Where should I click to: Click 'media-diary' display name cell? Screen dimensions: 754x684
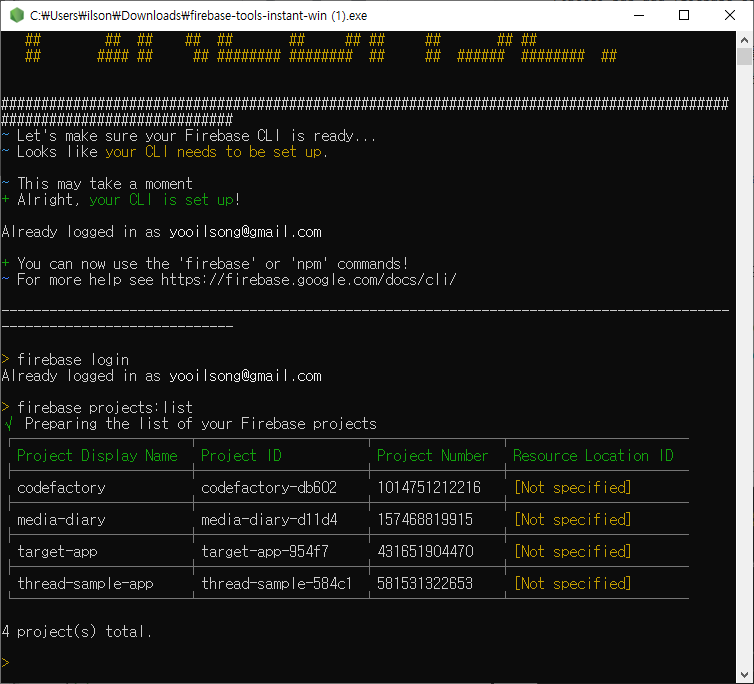(61, 519)
